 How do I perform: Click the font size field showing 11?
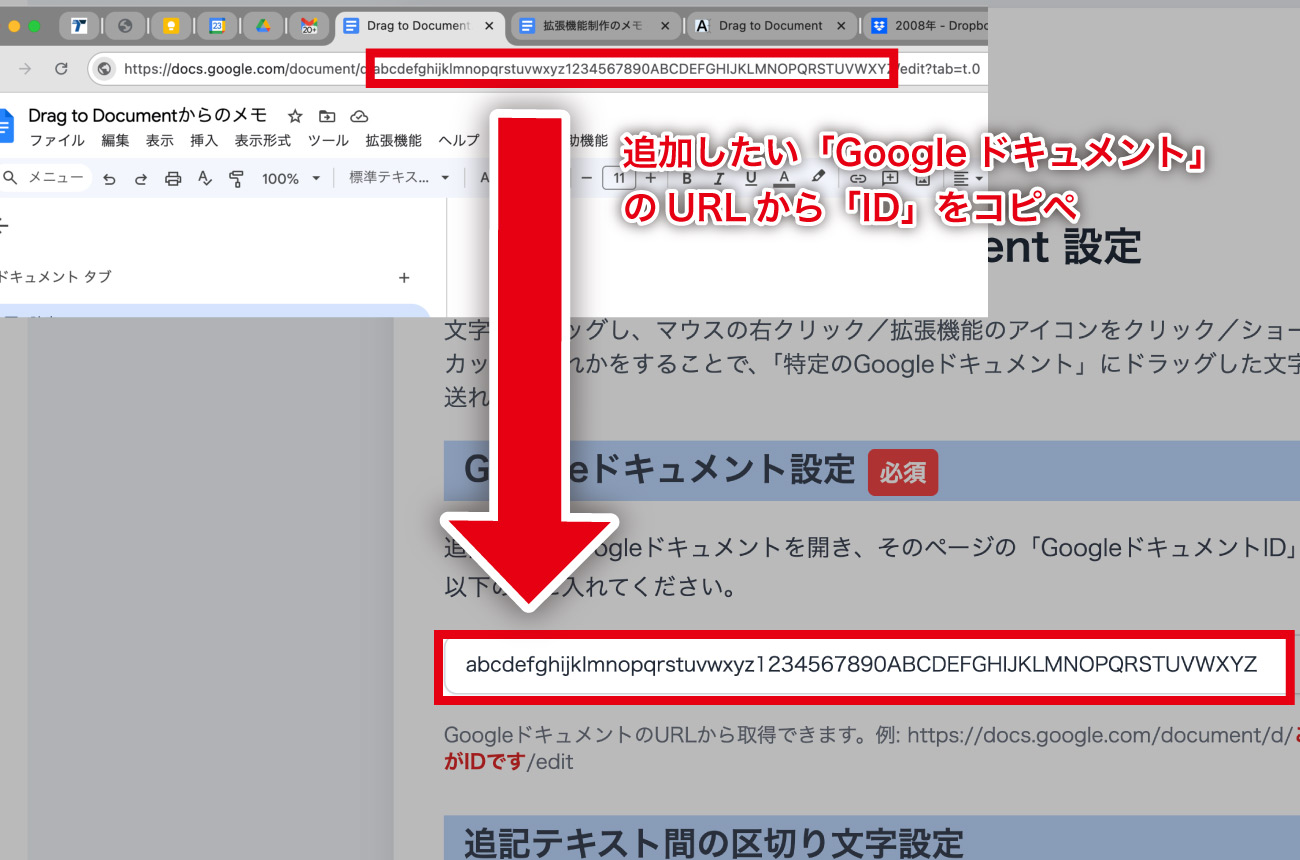[619, 178]
